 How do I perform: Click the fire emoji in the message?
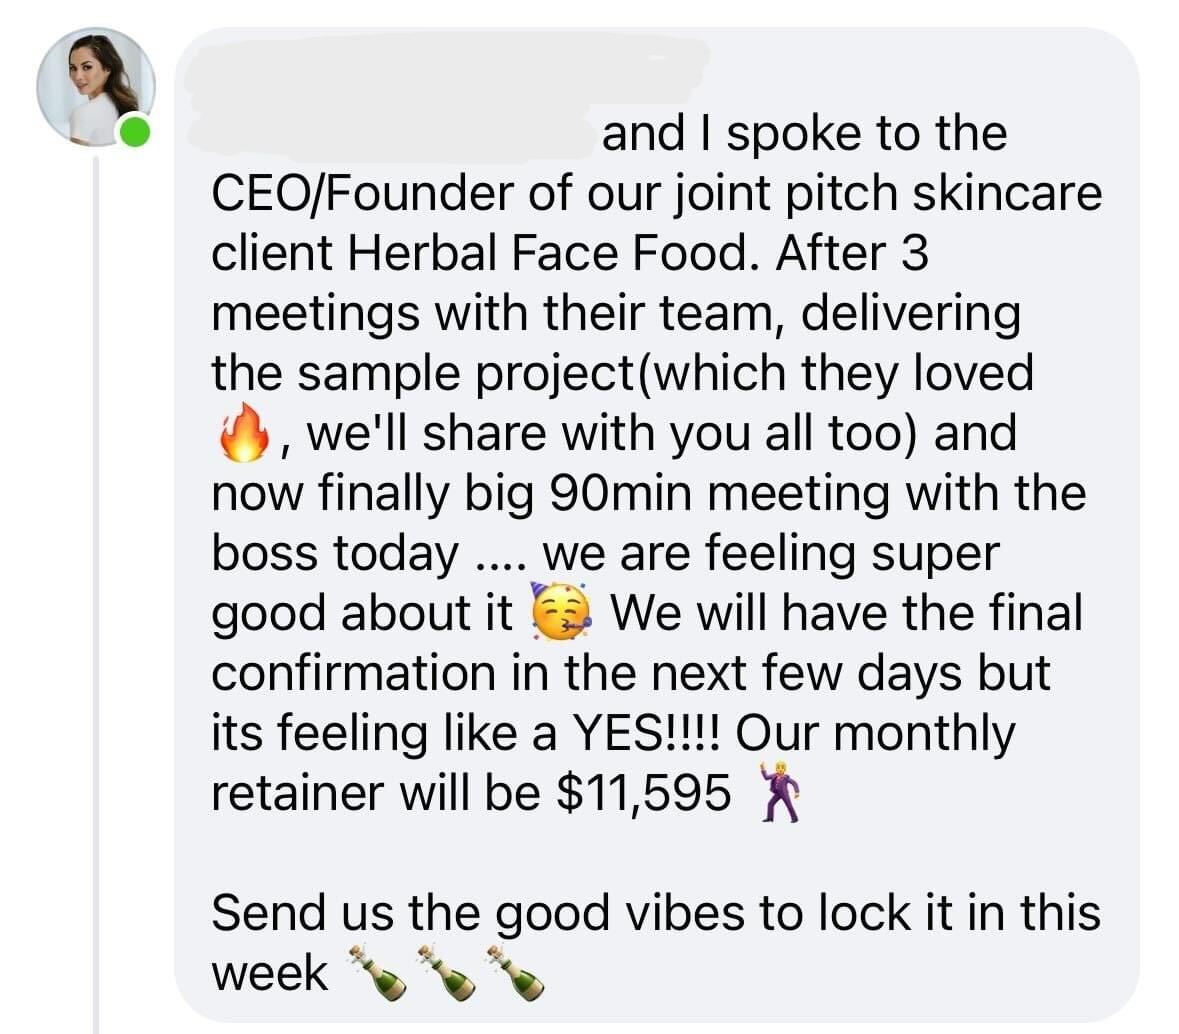242,435
